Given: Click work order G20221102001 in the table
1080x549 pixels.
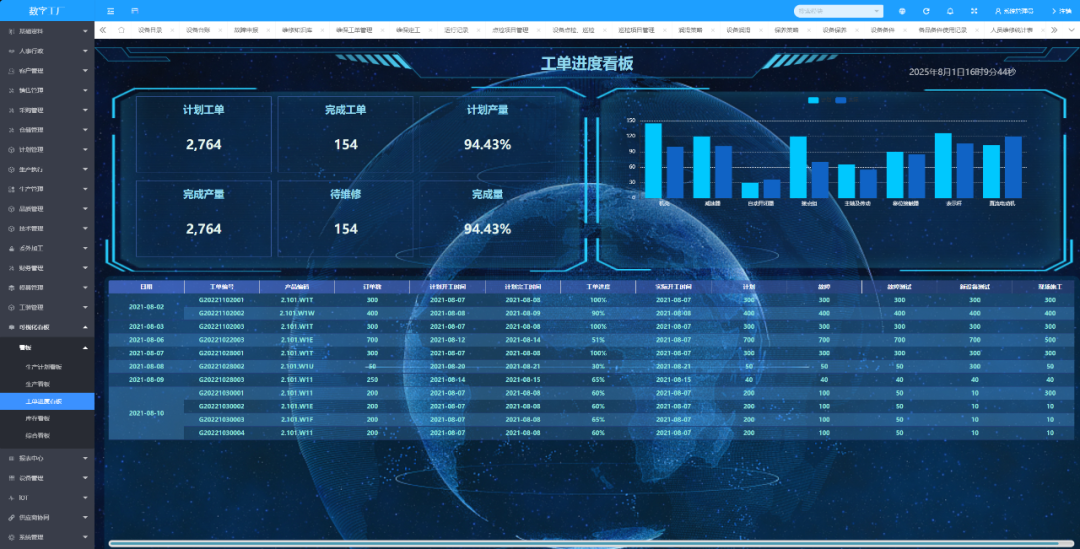Looking at the screenshot, I should tap(222, 300).
